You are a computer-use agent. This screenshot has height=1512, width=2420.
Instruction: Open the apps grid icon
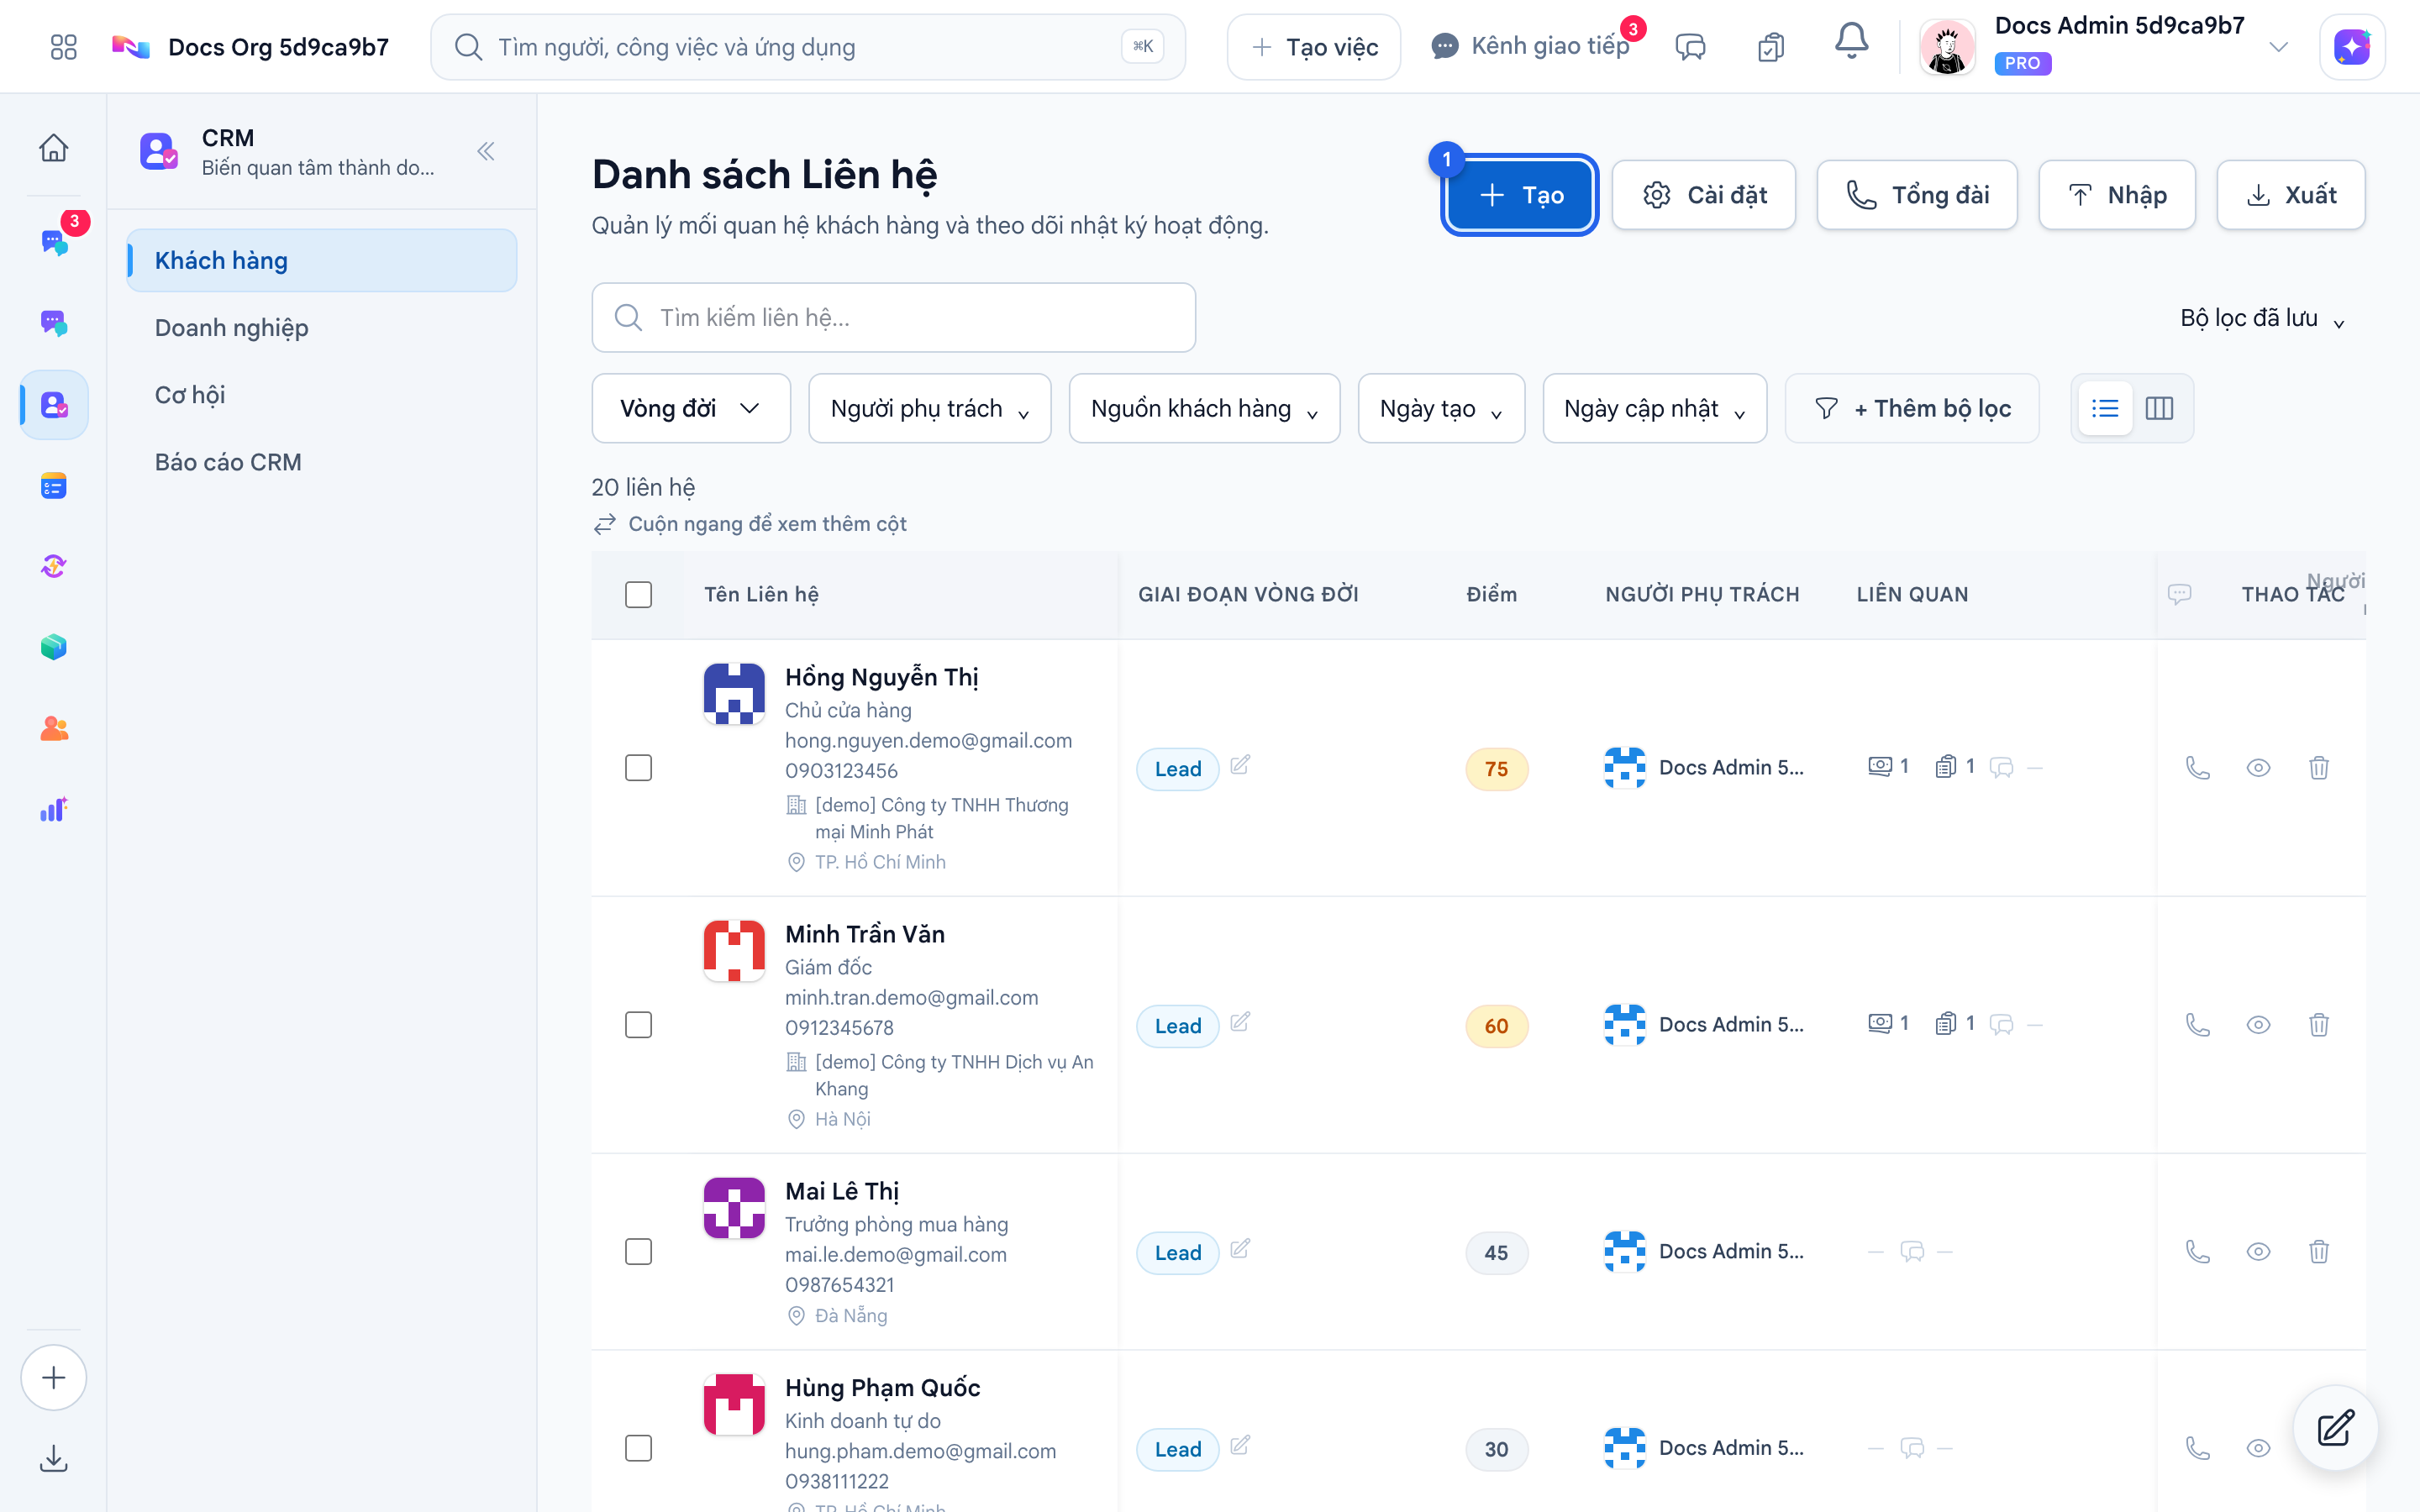[x=63, y=47]
